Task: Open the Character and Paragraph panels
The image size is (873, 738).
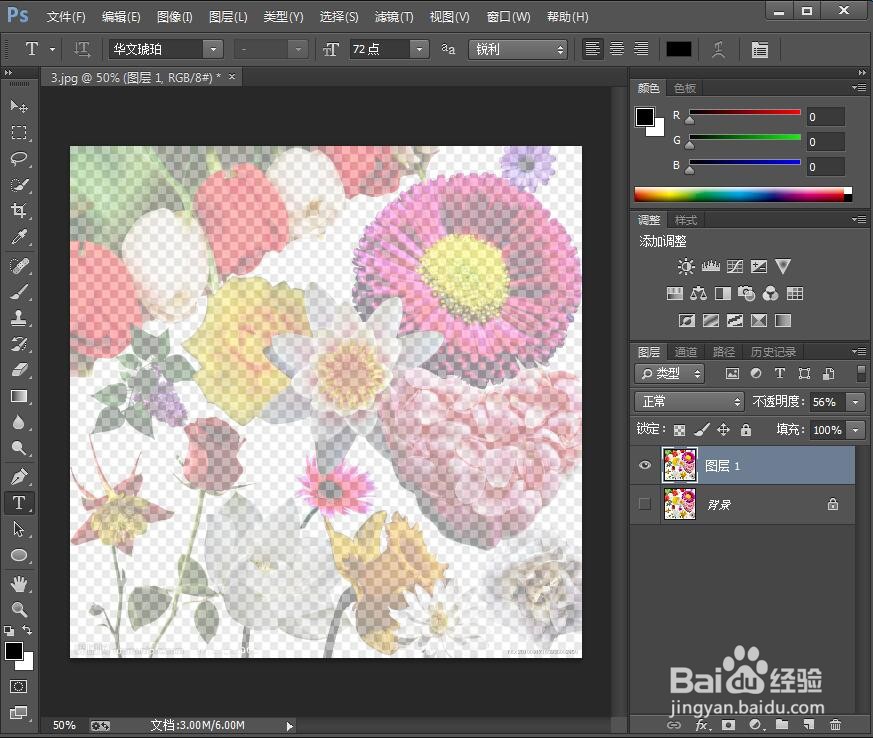Action: coord(759,50)
